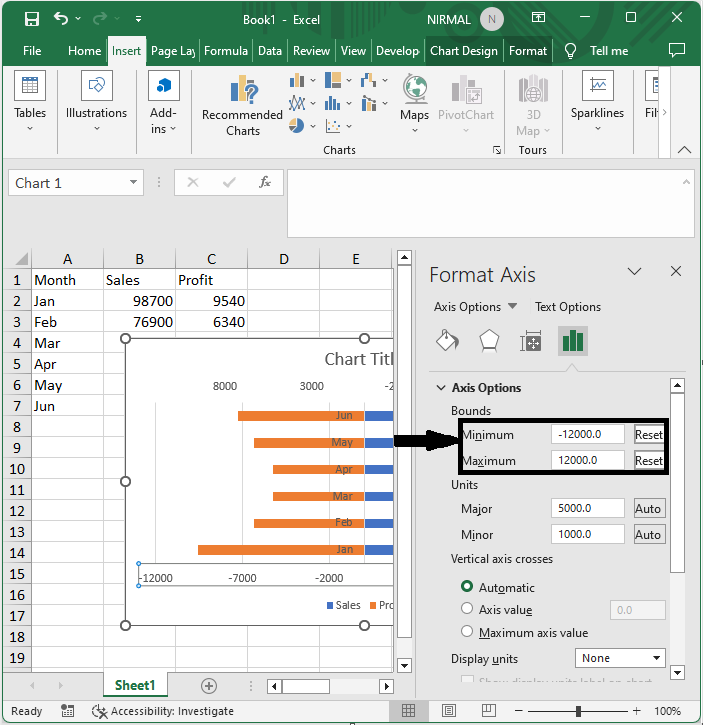Select the Automatic radio button

(x=467, y=587)
